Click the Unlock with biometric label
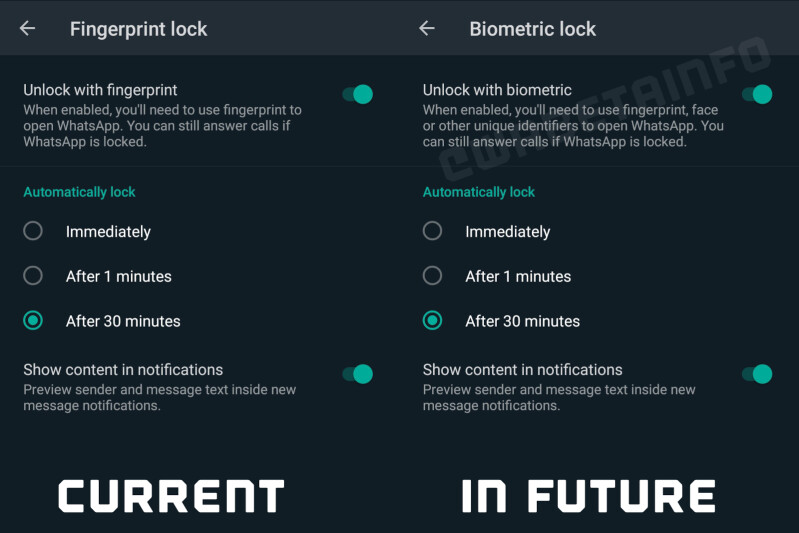 [497, 90]
